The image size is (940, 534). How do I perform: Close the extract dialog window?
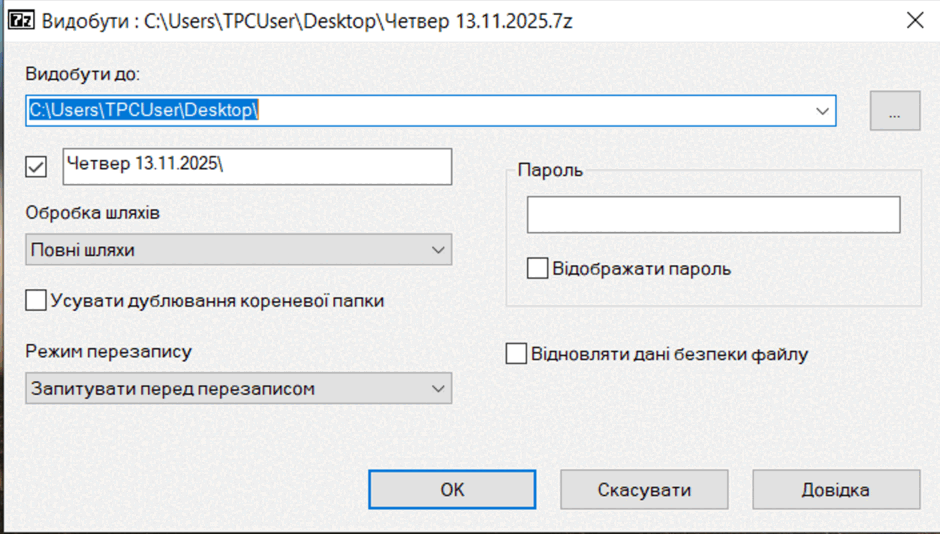pos(915,20)
